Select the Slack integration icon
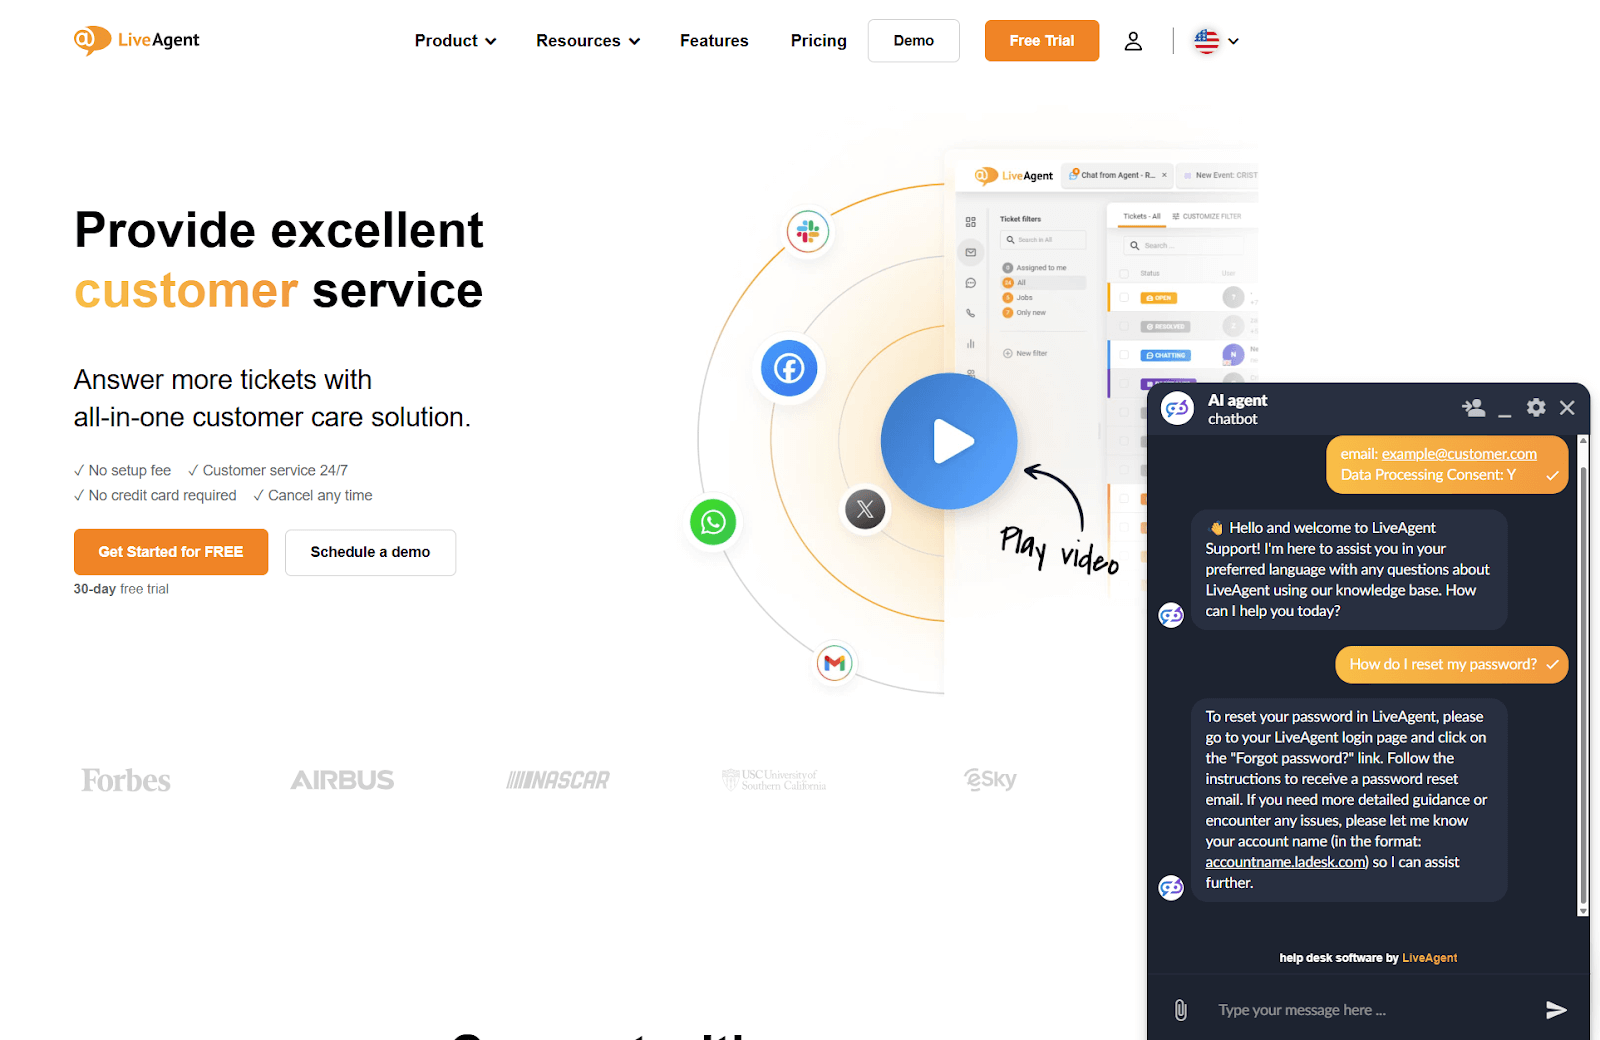Viewport: 1600px width, 1040px height. [x=808, y=231]
